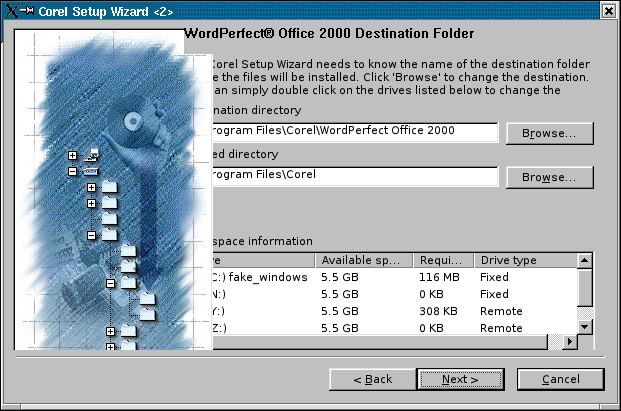
Task: Click the shared directory path field
Action: (353, 175)
